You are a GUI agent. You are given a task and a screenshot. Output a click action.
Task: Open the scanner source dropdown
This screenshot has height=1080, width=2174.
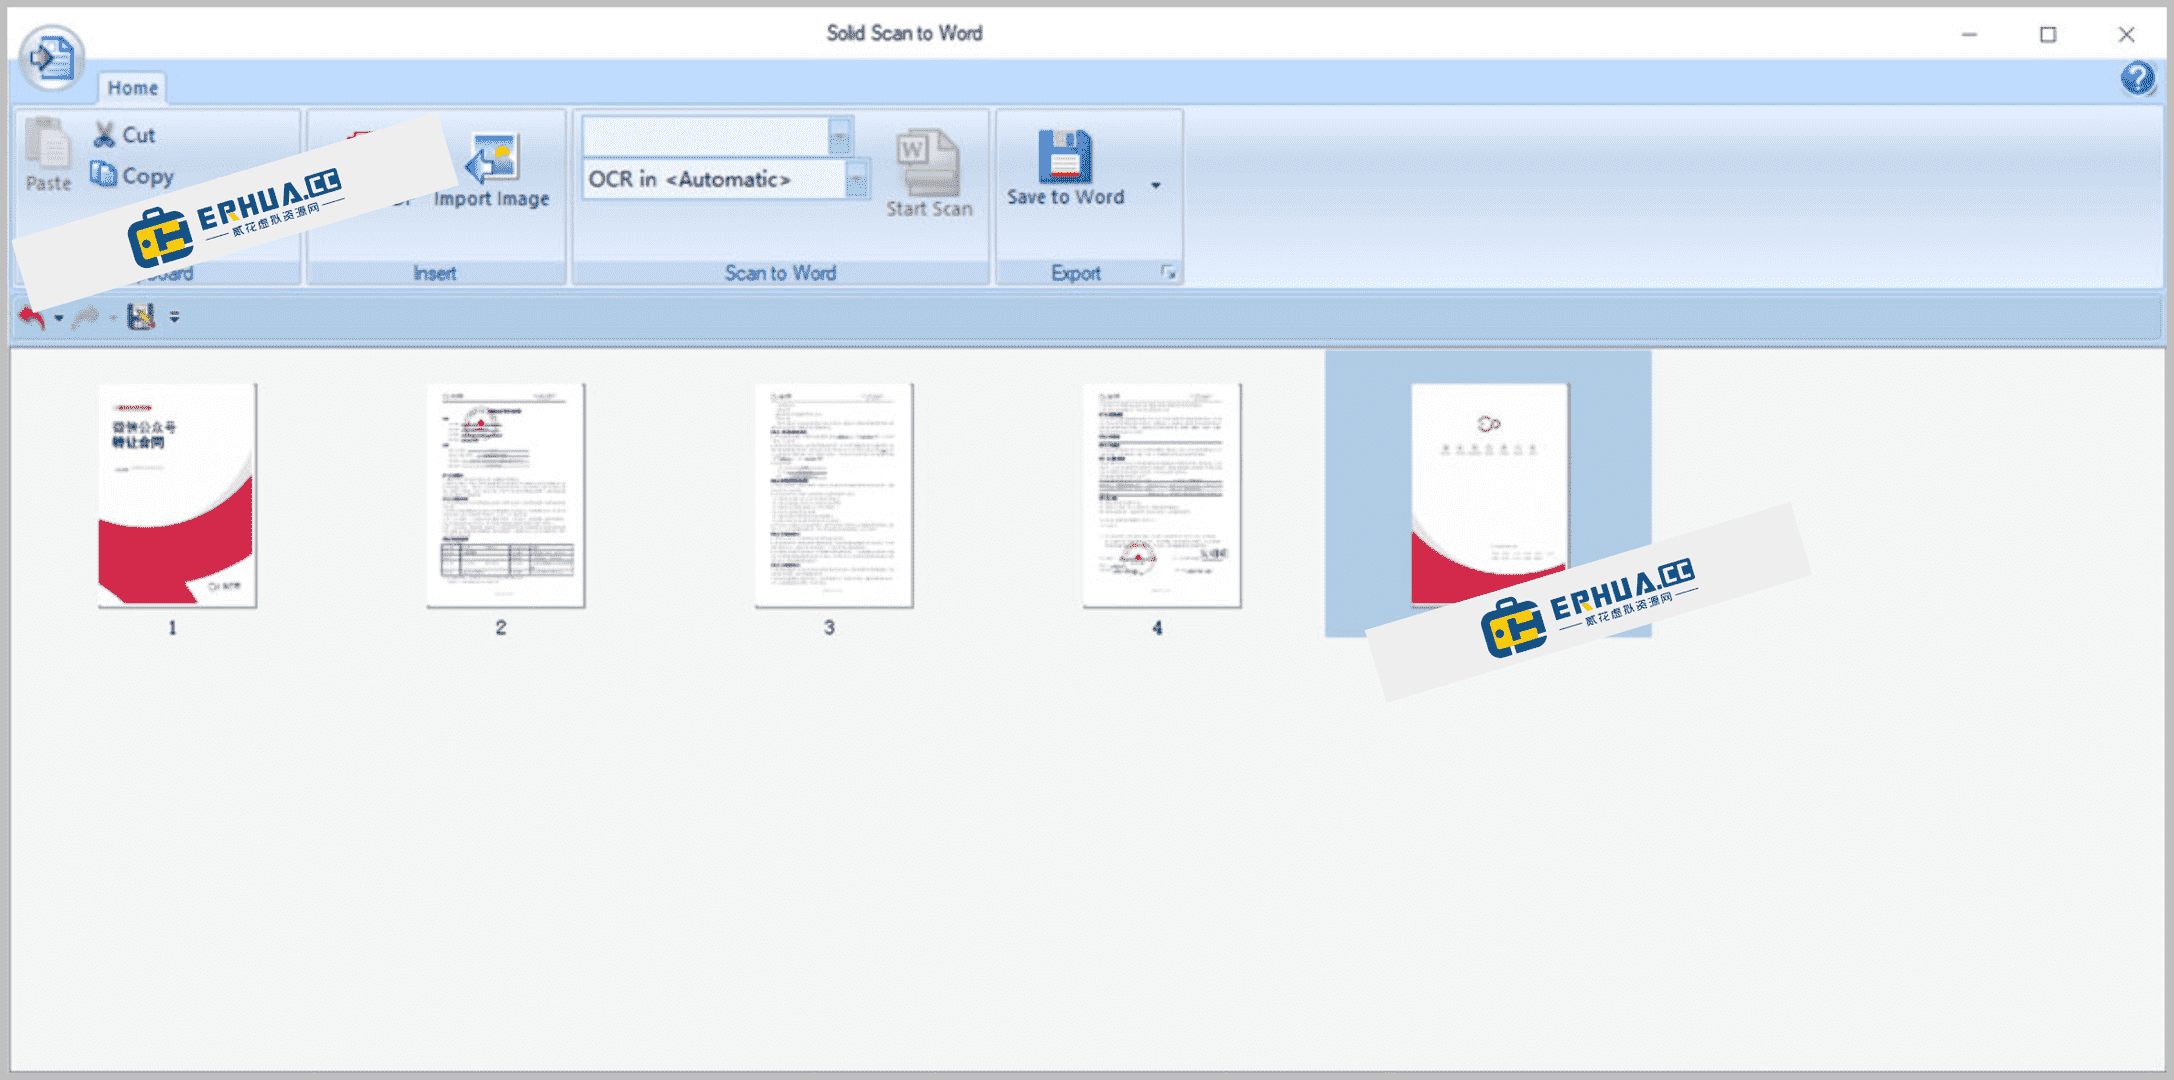(839, 136)
